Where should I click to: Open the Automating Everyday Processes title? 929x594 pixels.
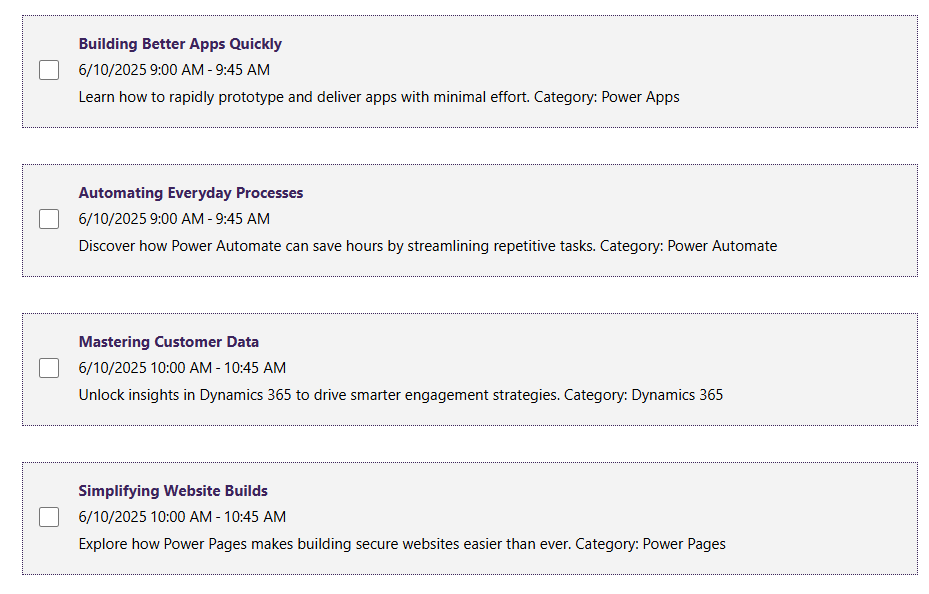(x=191, y=193)
